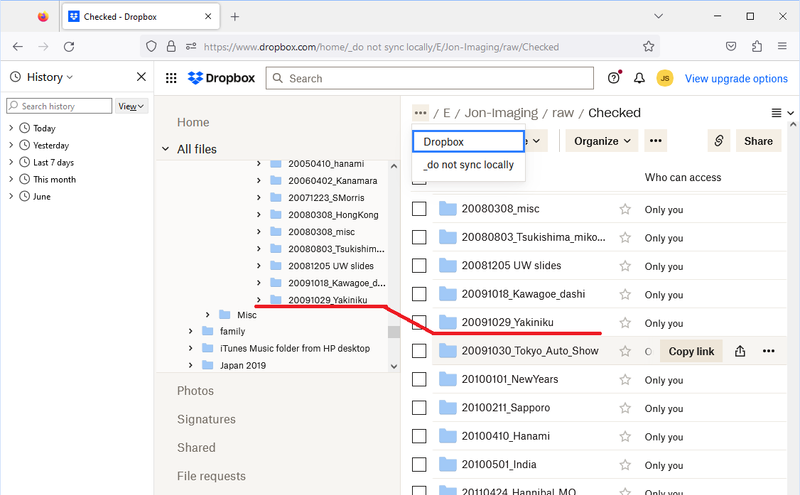The image size is (800, 495).
Task: Open the Organize dropdown
Action: tap(602, 141)
